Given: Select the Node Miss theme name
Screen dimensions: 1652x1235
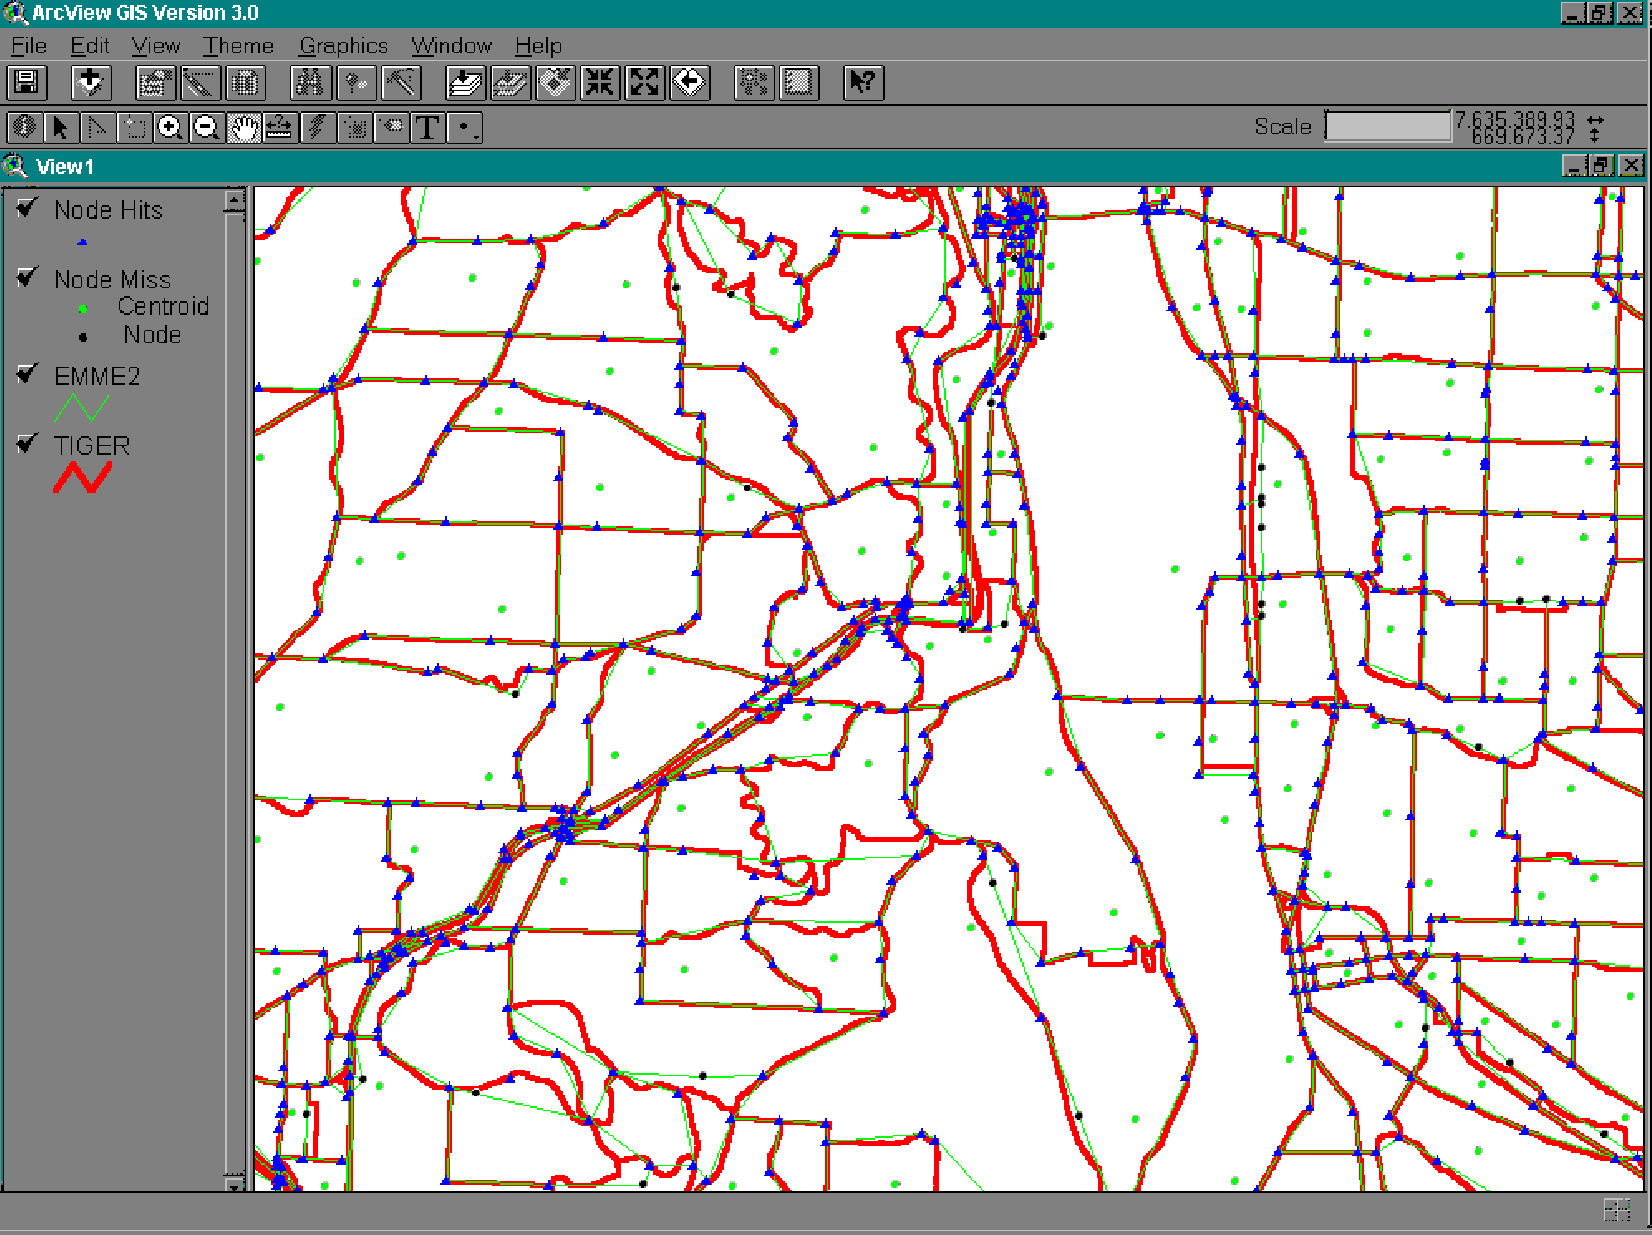Looking at the screenshot, I should tap(112, 279).
